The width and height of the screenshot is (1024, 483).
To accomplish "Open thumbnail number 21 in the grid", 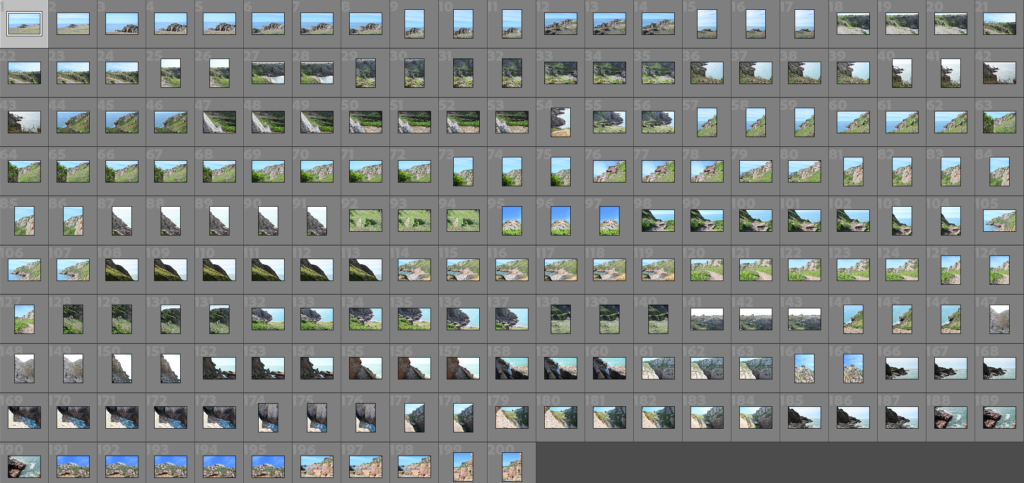I will point(999,24).
